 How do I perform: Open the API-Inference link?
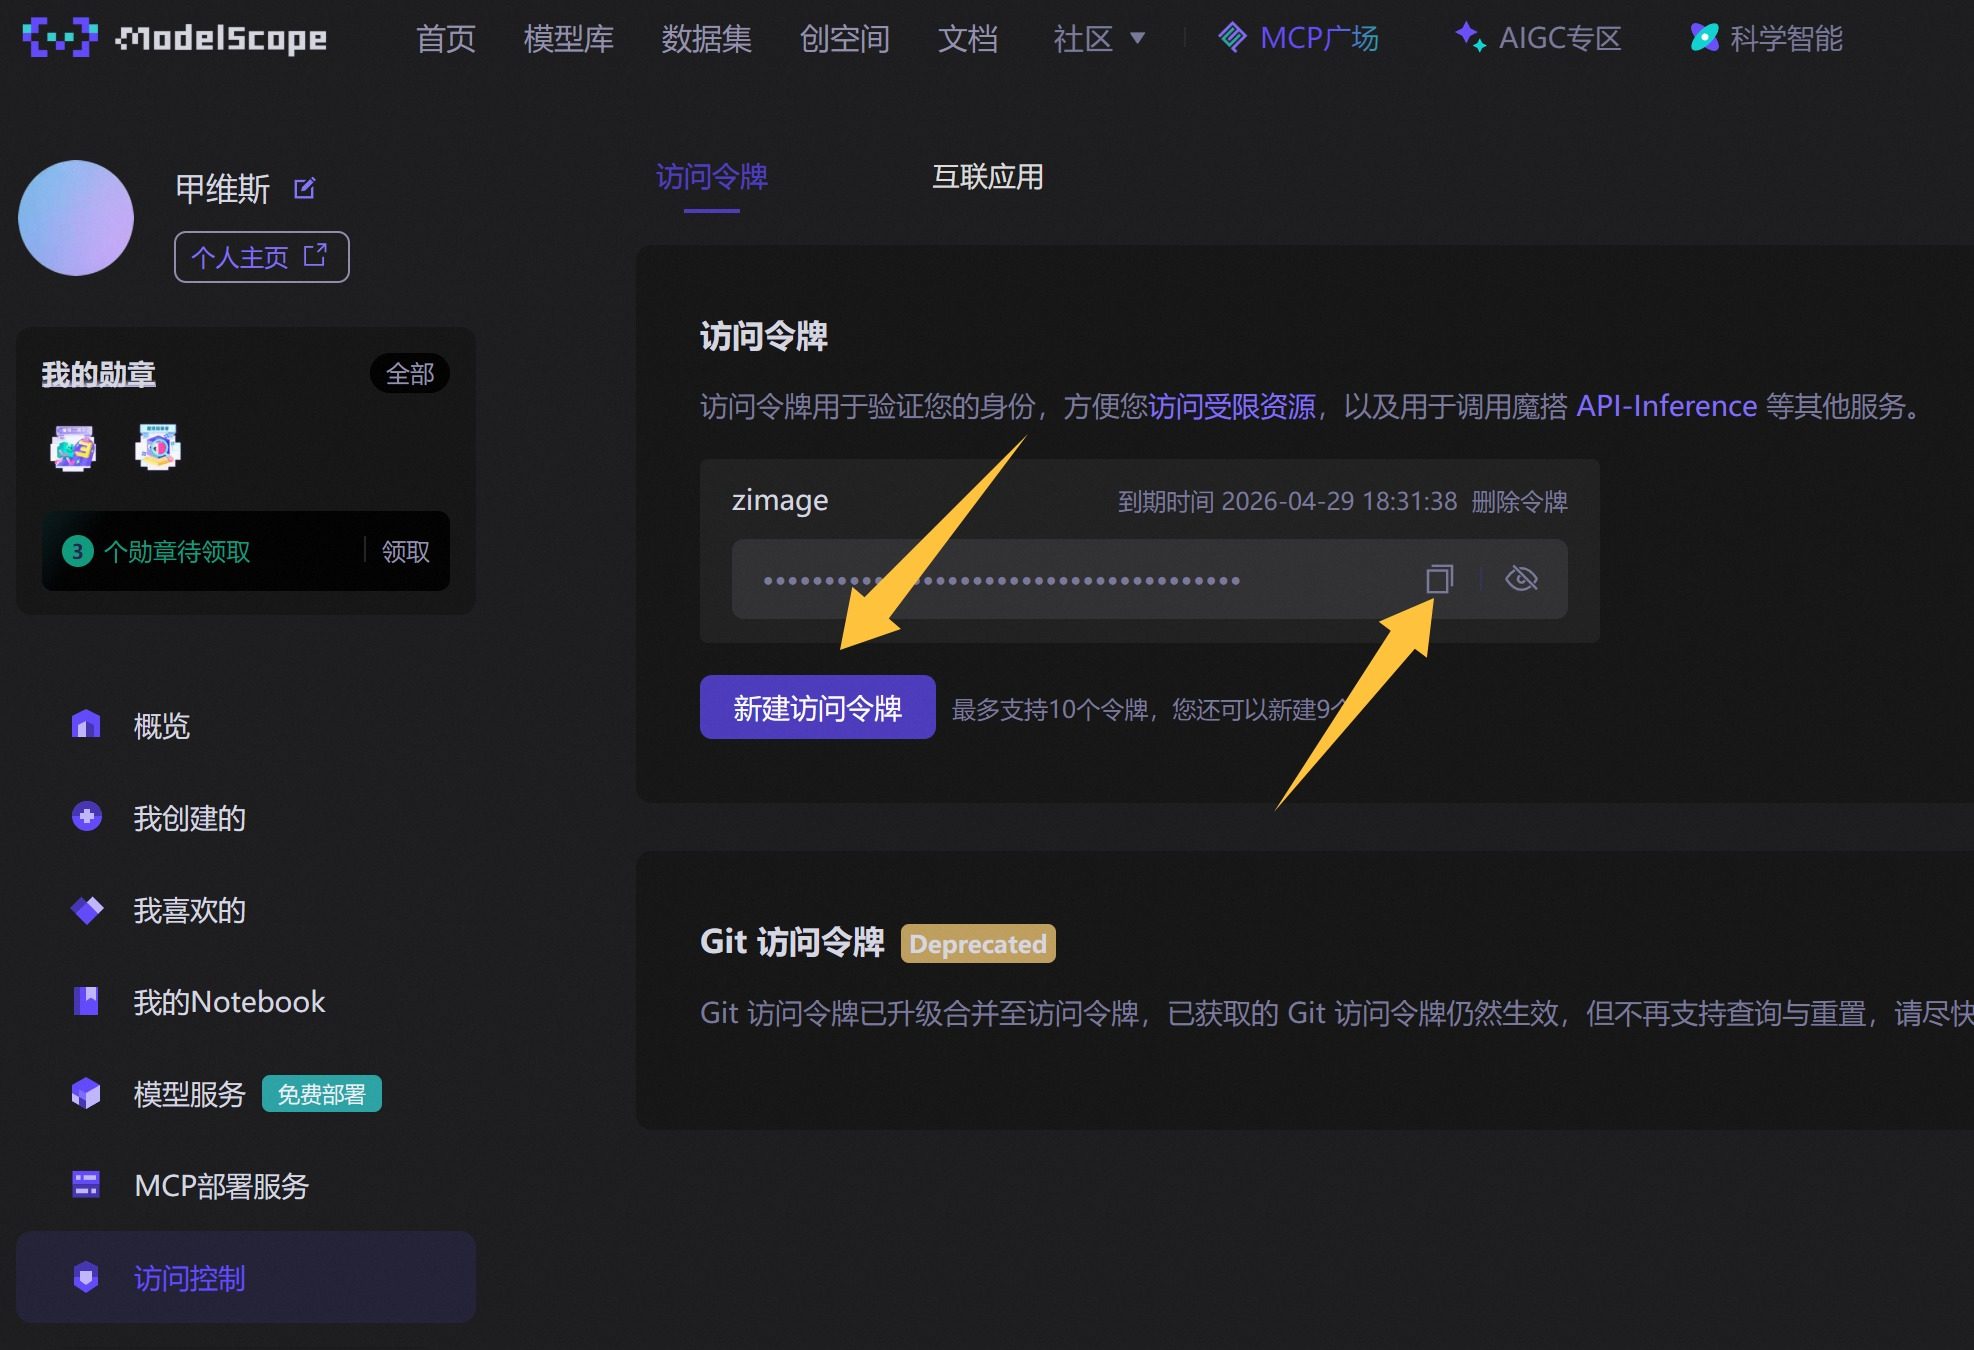coord(1666,406)
